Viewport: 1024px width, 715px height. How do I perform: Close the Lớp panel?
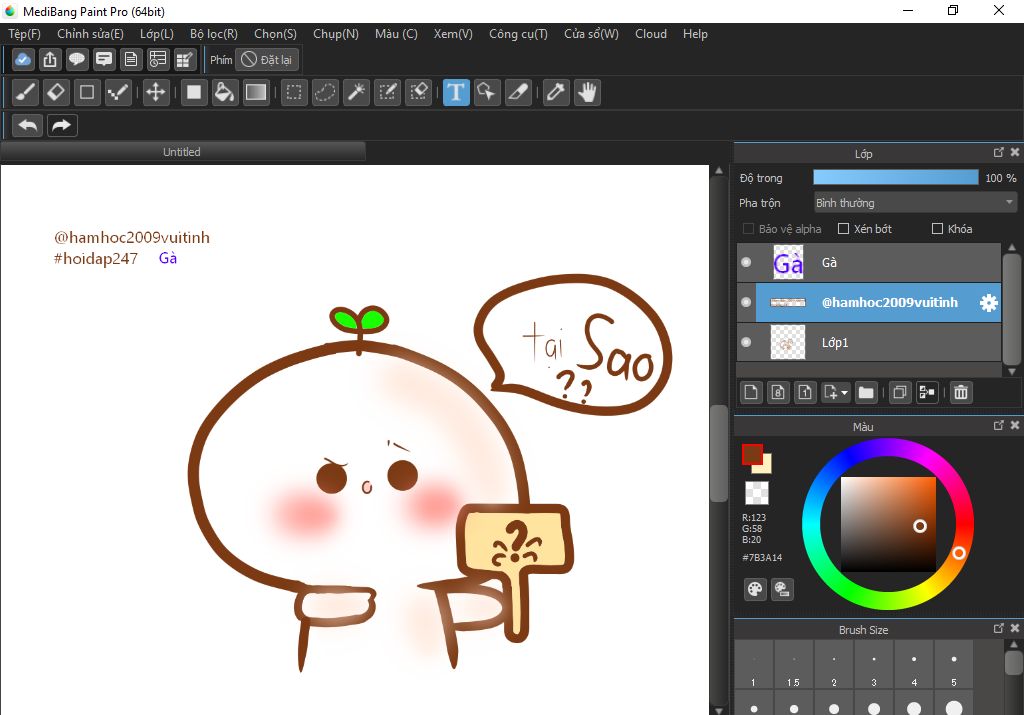click(x=1014, y=152)
